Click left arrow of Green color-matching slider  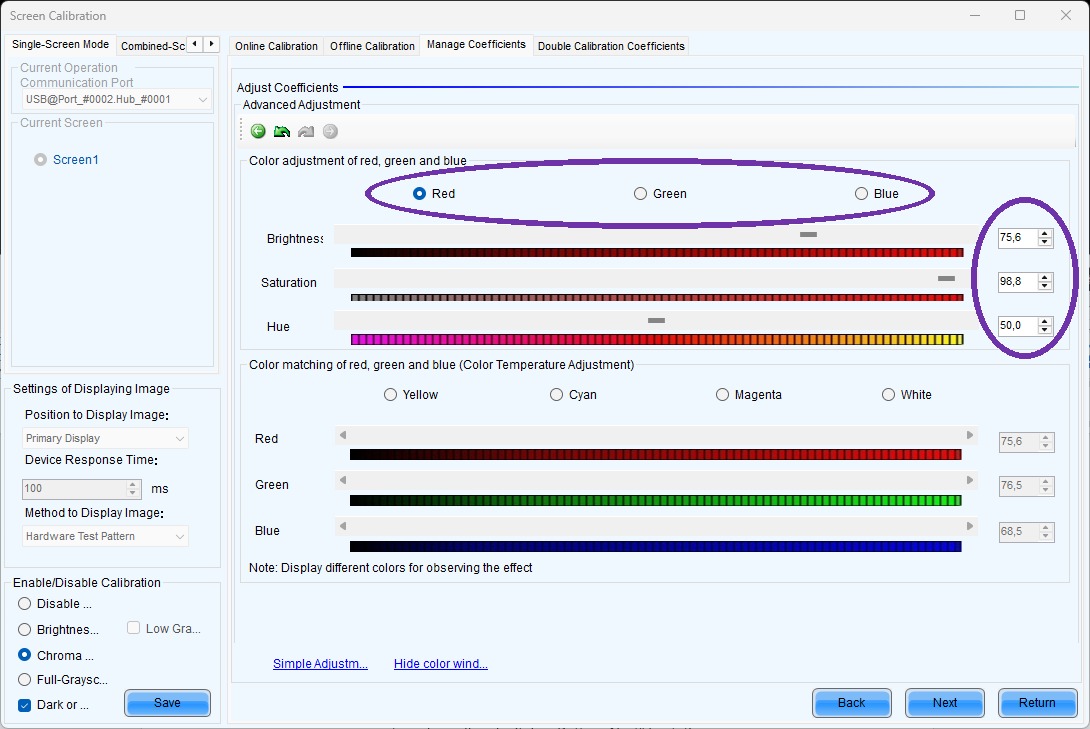(343, 480)
